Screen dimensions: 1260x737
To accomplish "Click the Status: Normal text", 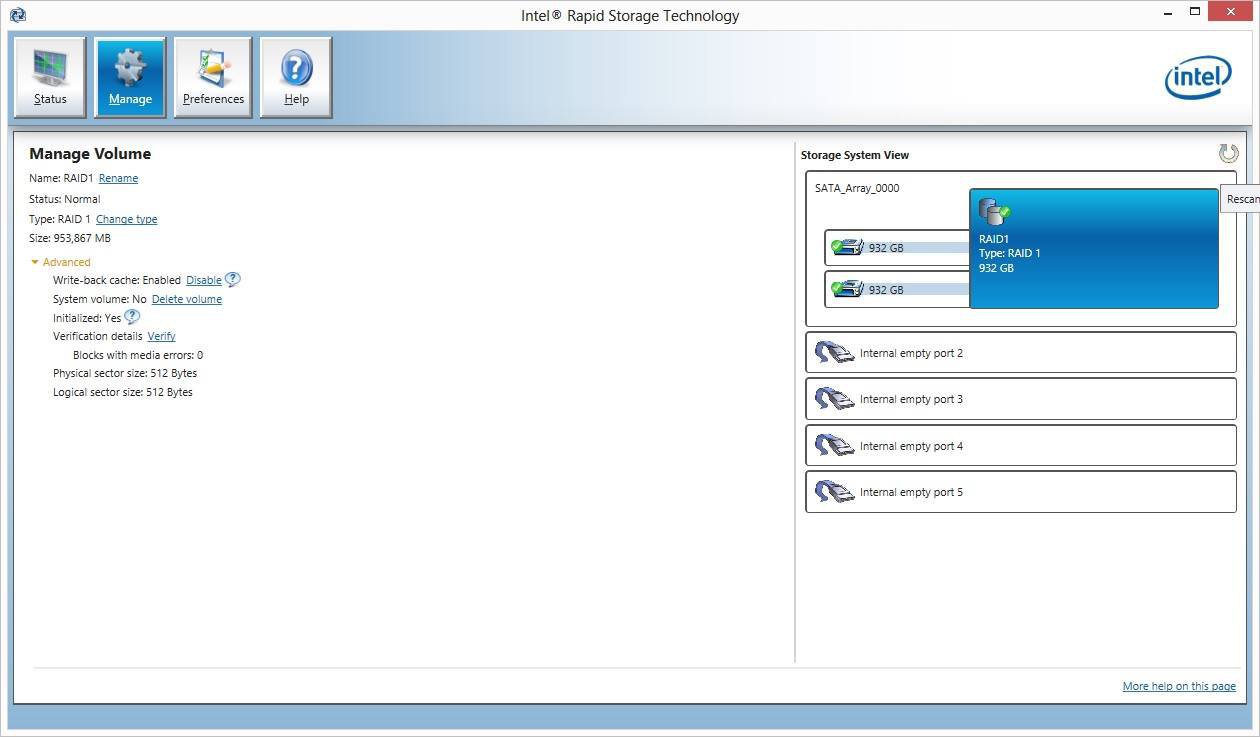I will pos(64,199).
